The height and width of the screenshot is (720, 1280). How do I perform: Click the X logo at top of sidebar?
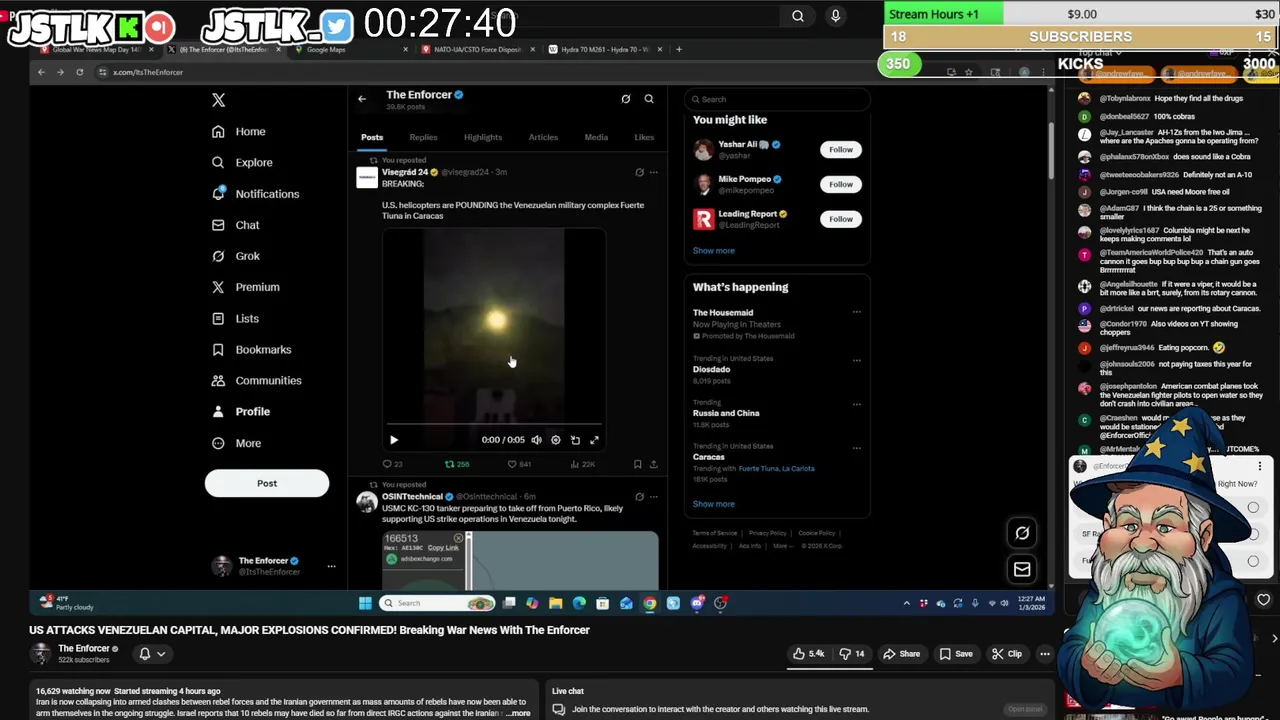(x=218, y=100)
